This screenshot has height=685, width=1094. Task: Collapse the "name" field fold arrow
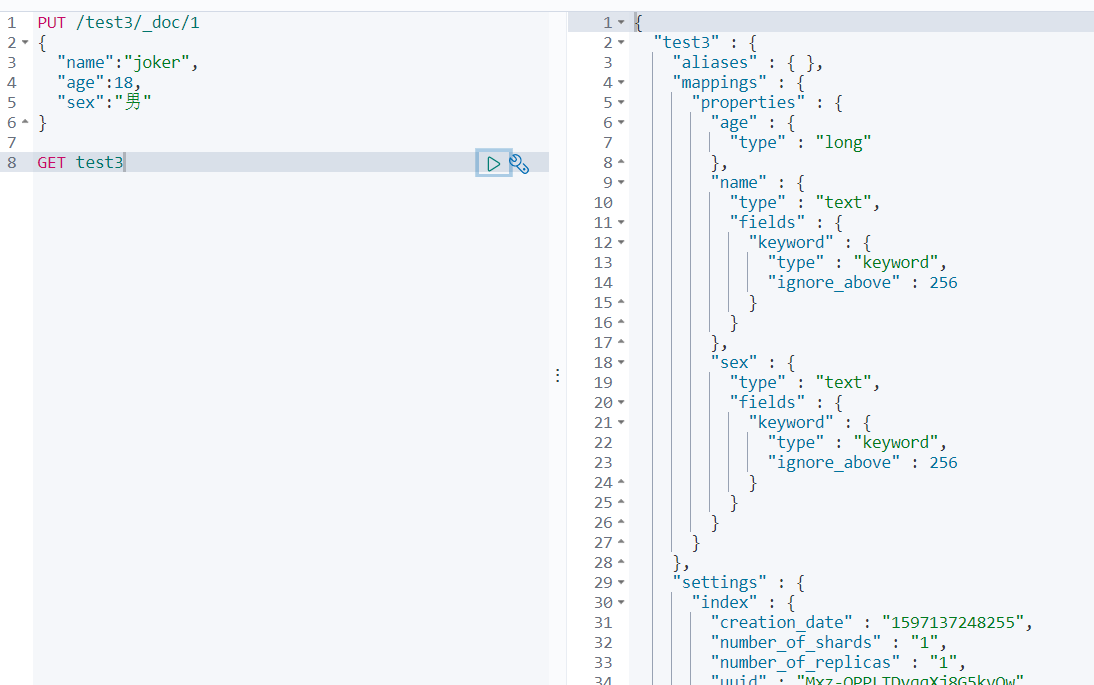621,183
